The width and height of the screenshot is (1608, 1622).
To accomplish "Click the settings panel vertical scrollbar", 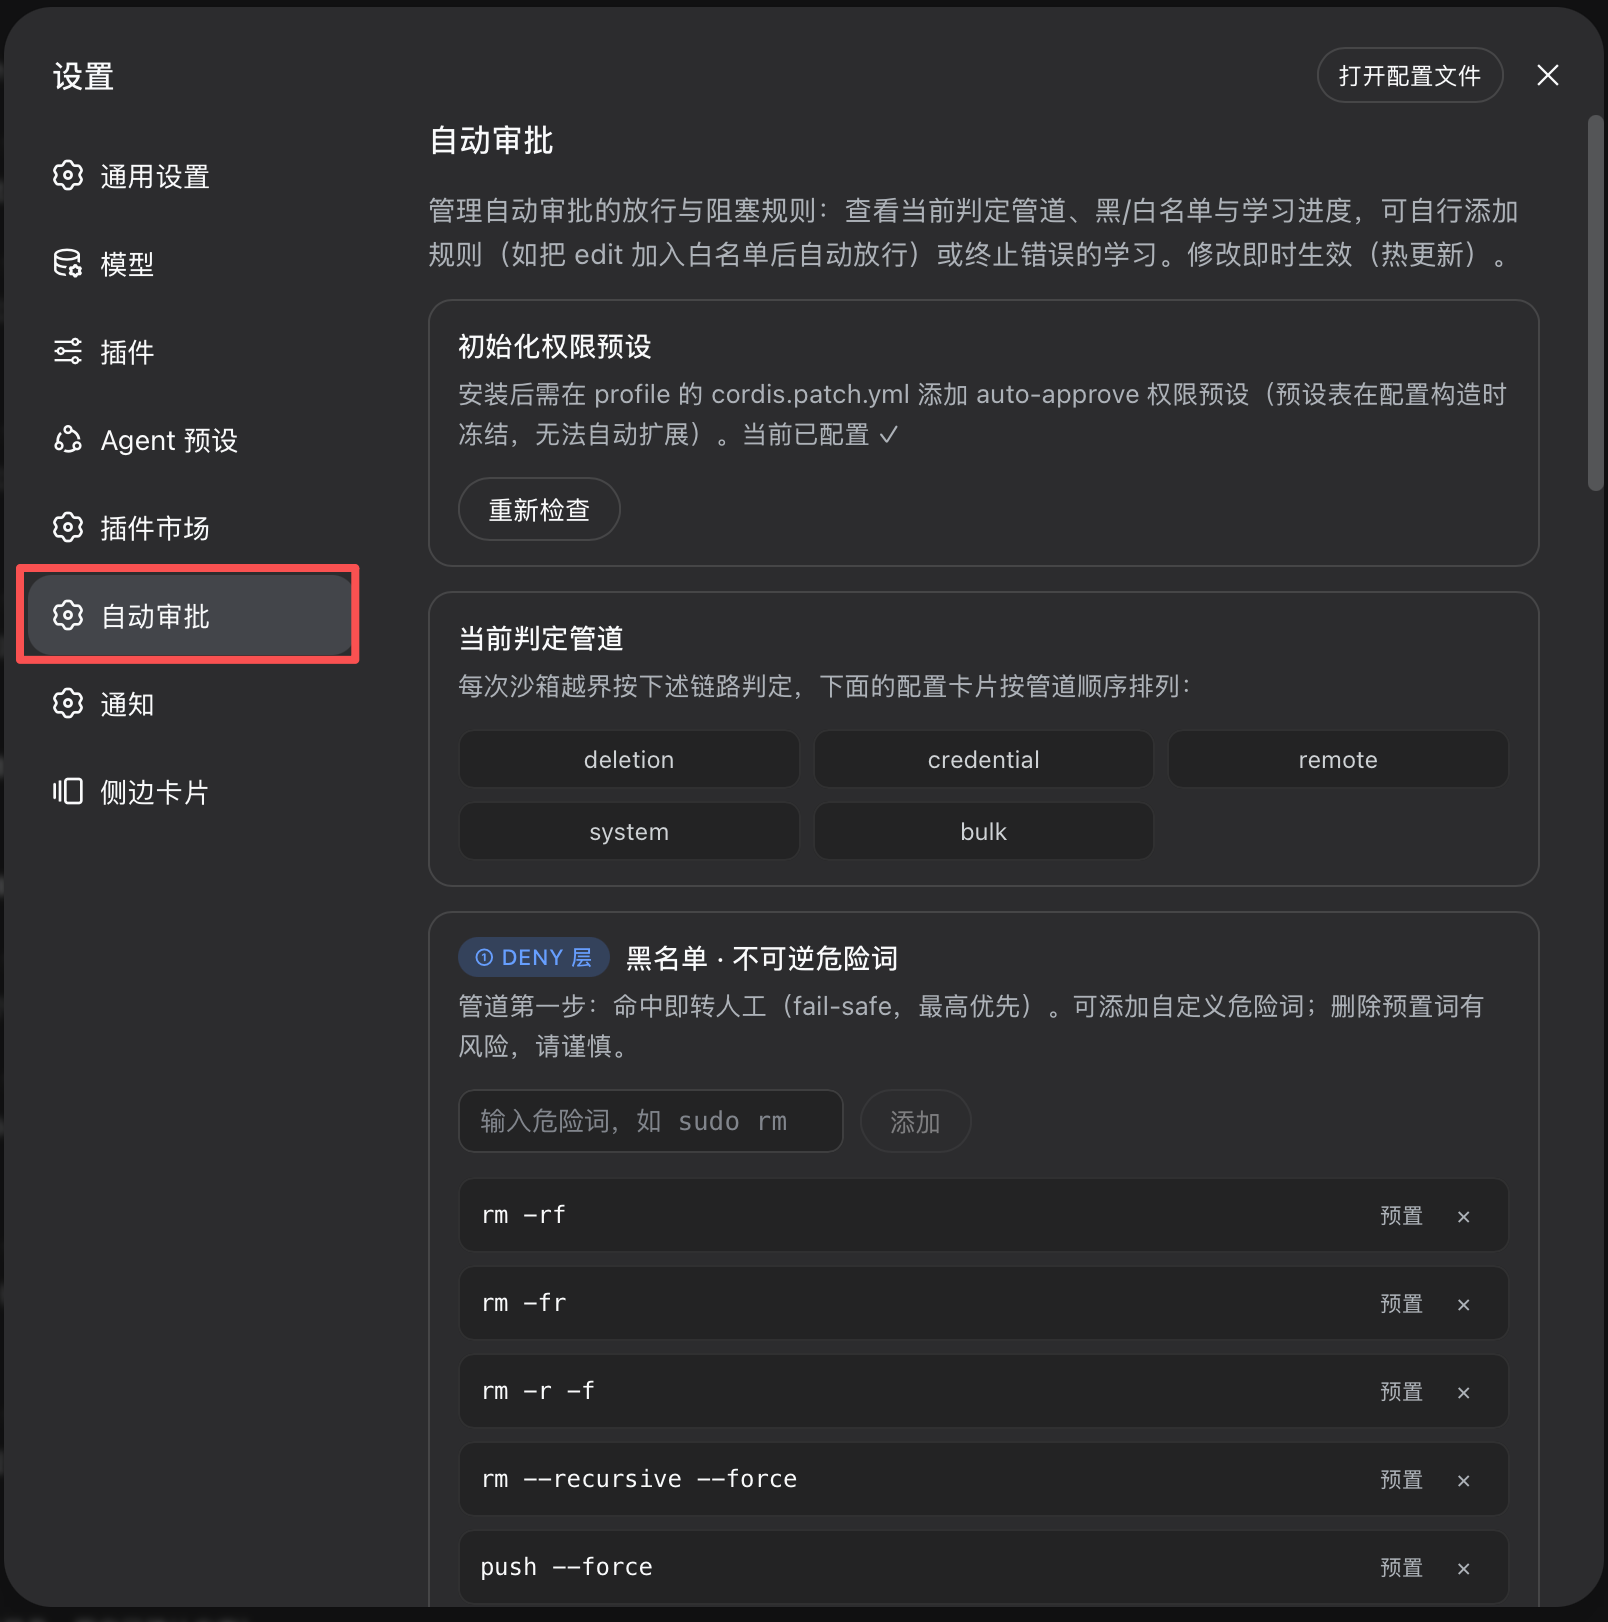I will coord(1595,304).
